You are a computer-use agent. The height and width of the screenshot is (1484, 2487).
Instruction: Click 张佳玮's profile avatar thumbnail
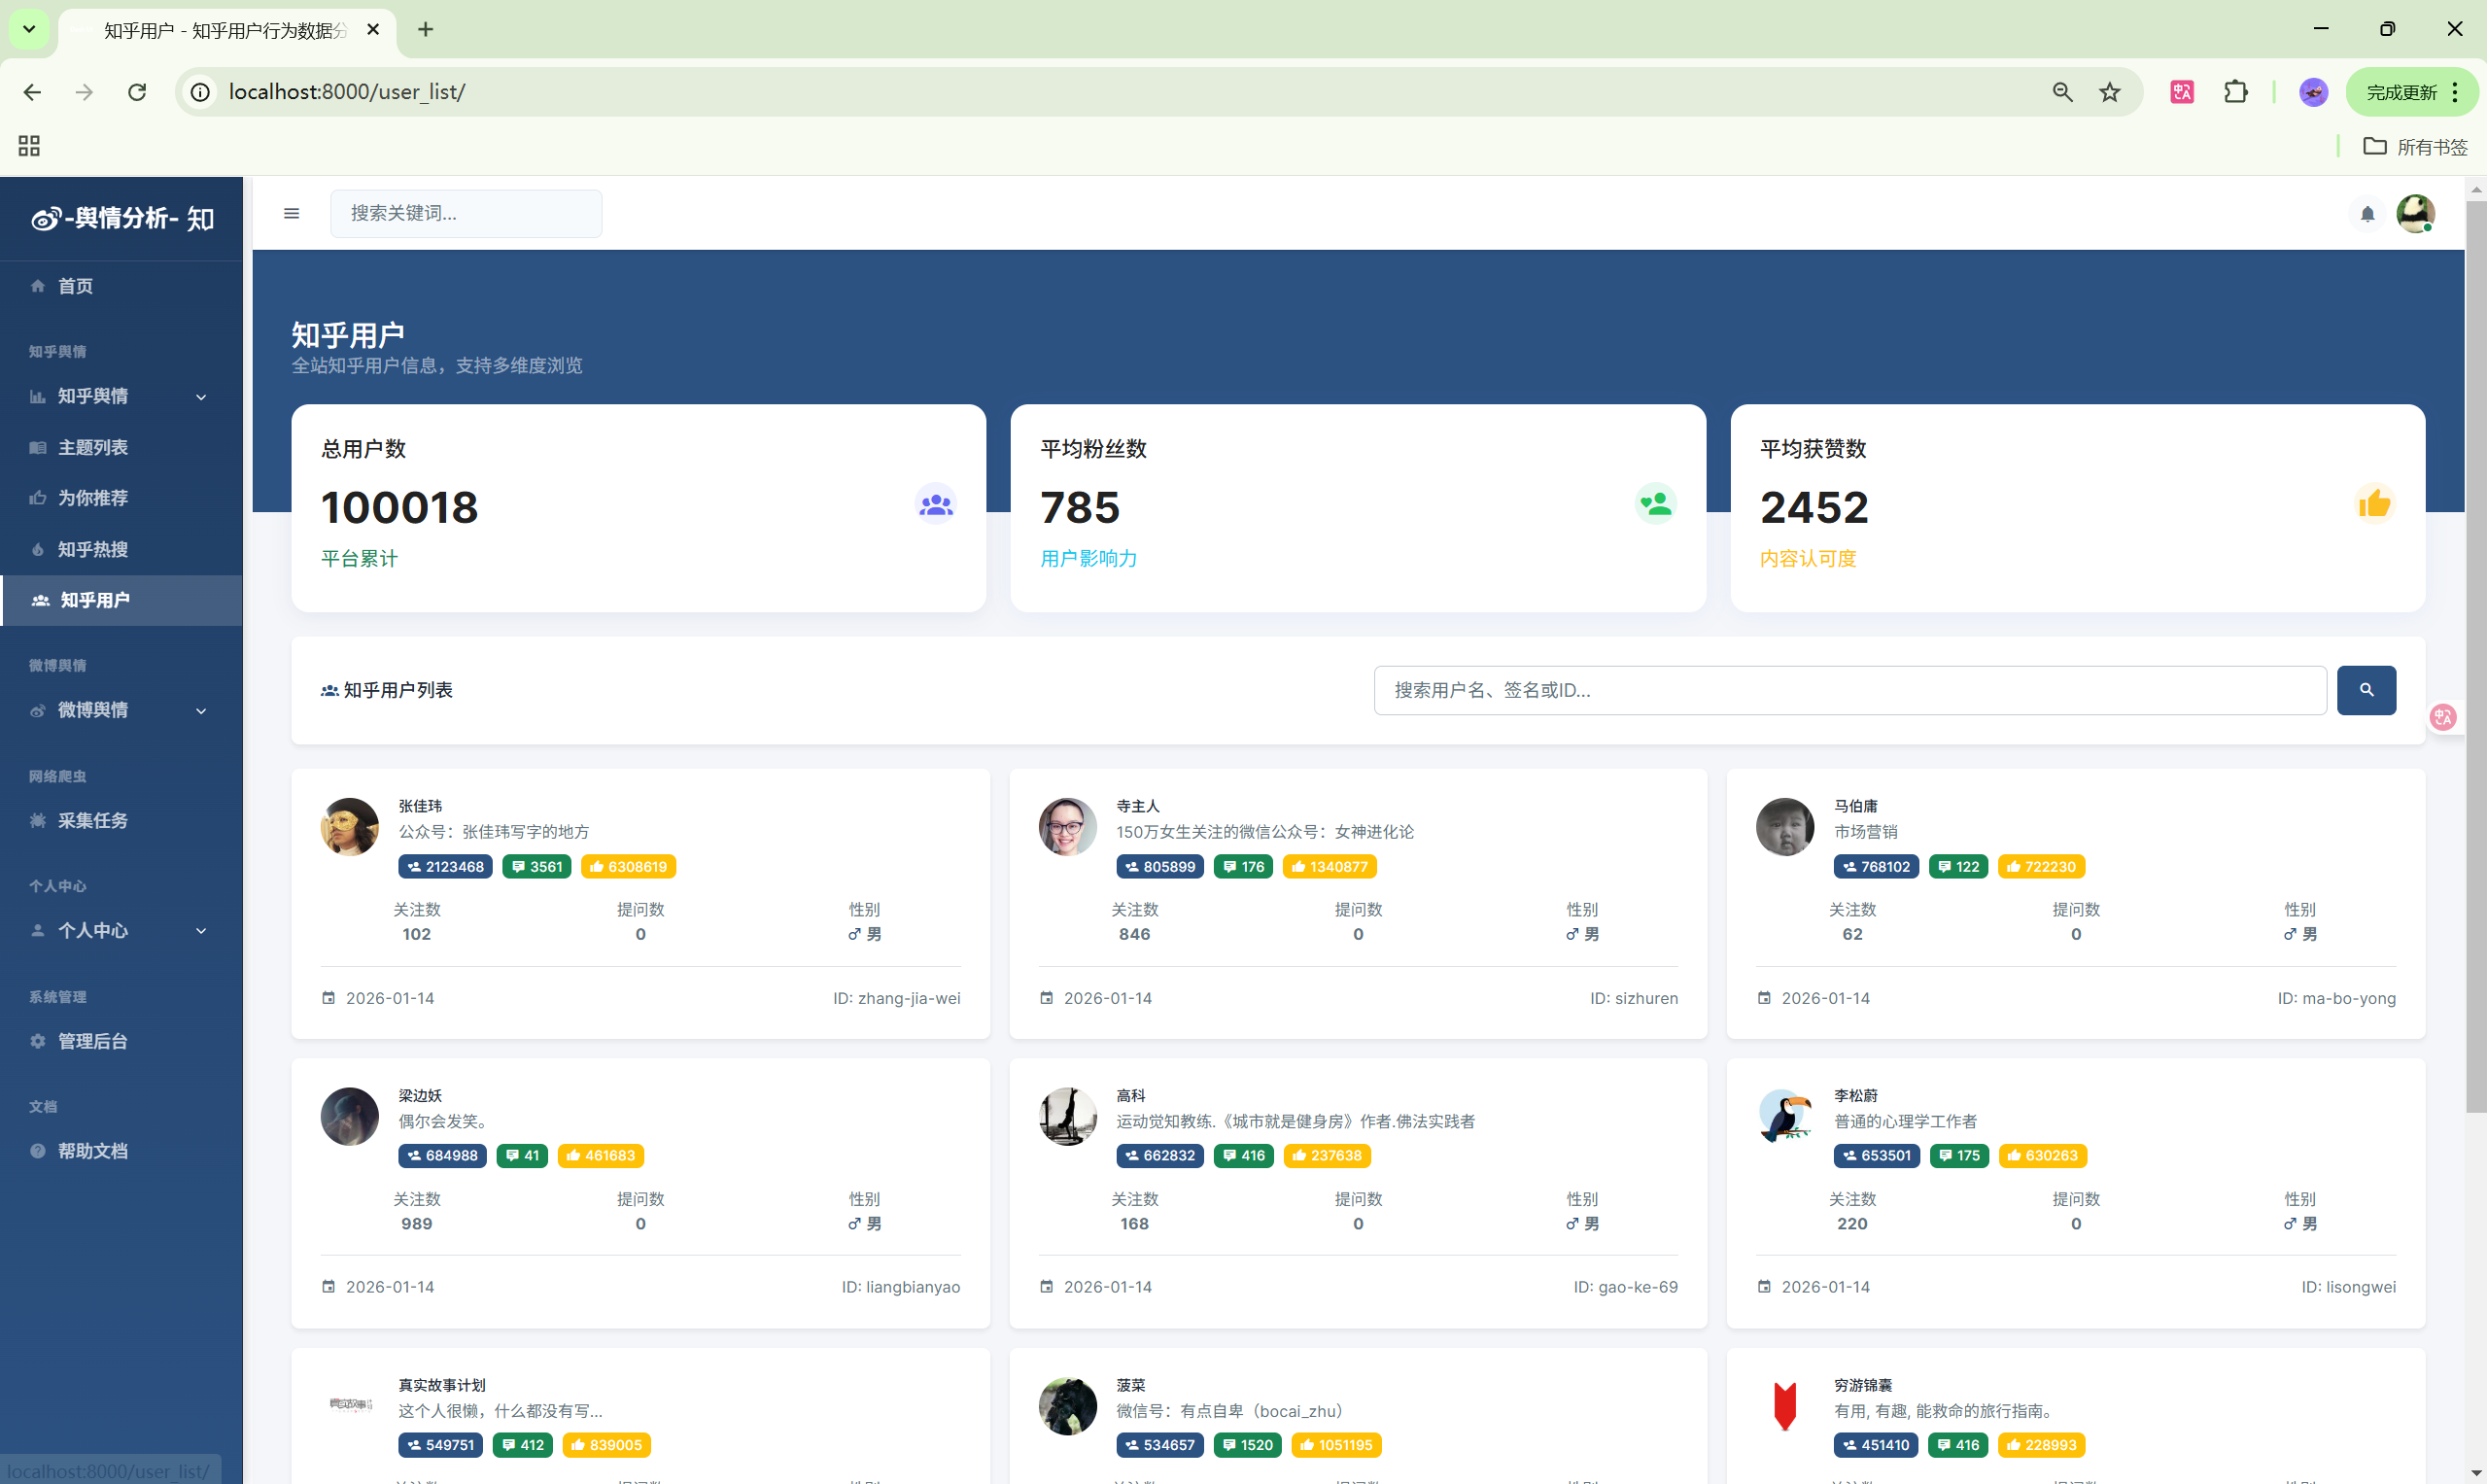tap(349, 826)
